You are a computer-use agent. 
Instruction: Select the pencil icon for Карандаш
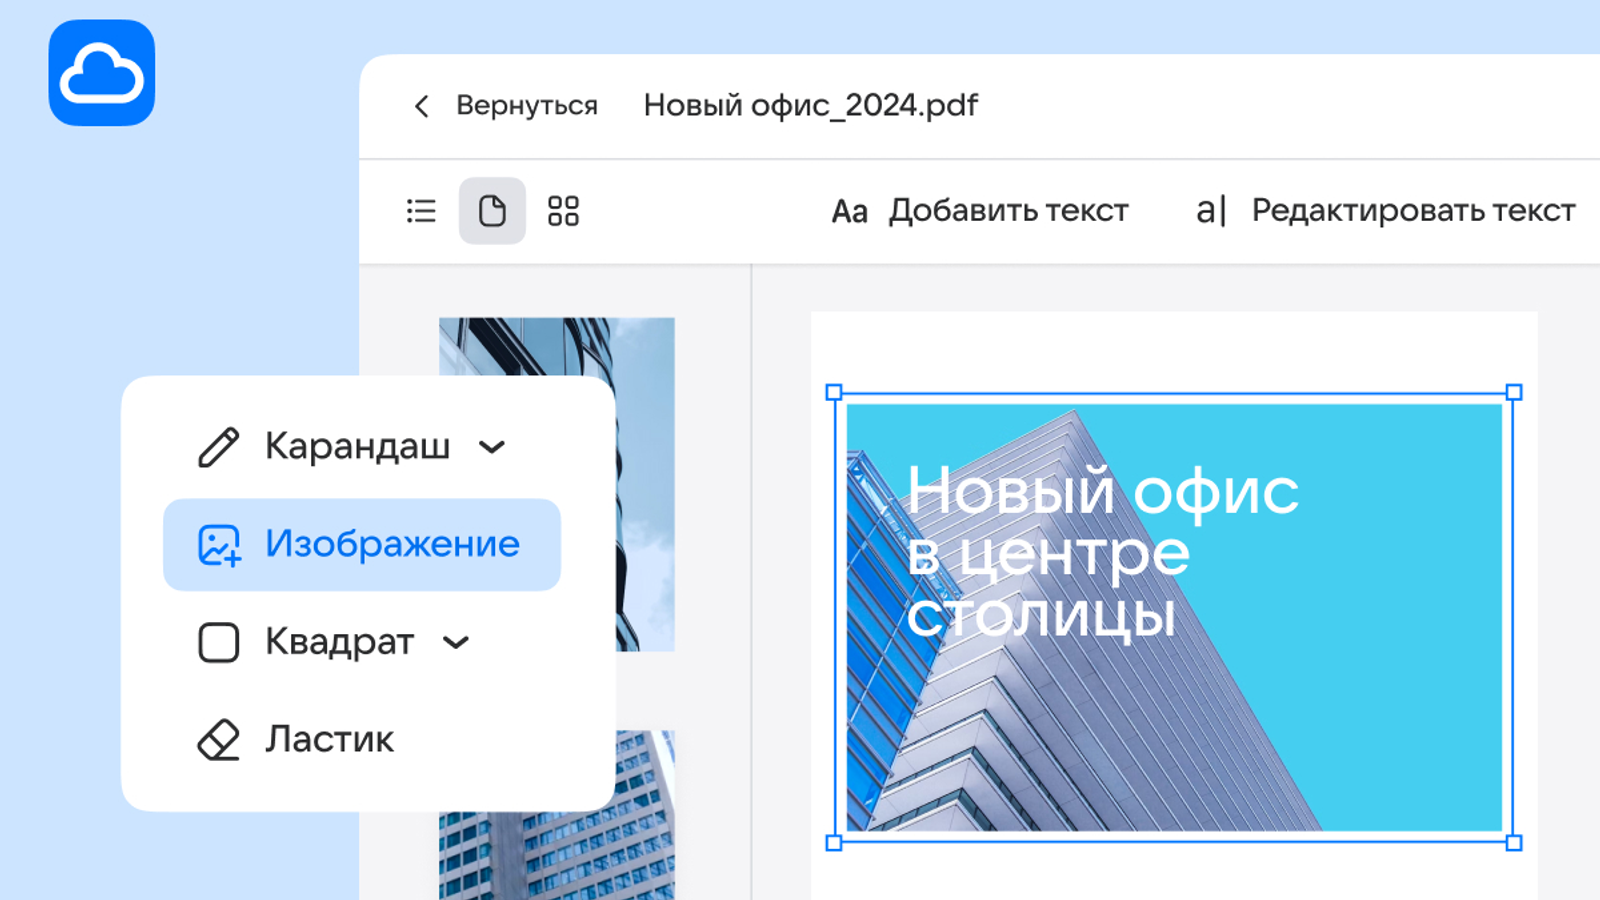218,447
